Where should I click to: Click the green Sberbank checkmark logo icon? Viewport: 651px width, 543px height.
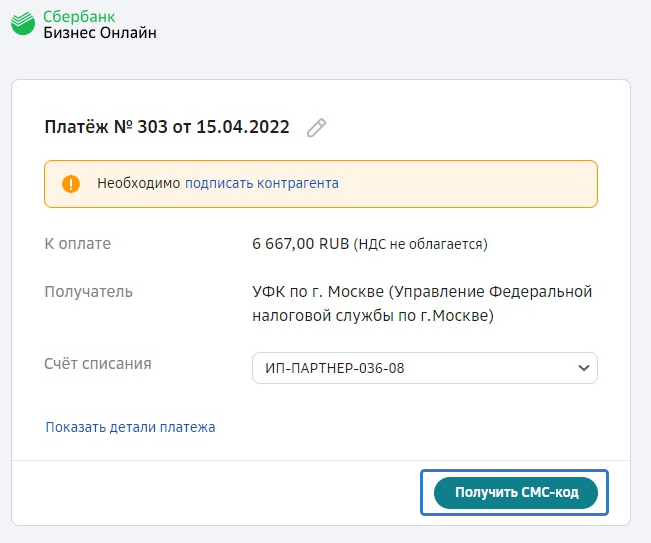click(x=22, y=24)
